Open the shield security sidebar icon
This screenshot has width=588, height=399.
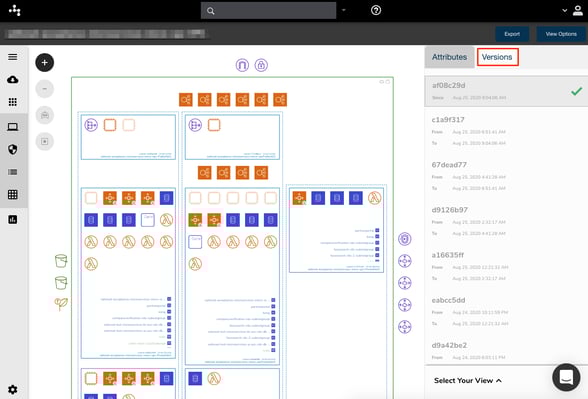tap(13, 149)
